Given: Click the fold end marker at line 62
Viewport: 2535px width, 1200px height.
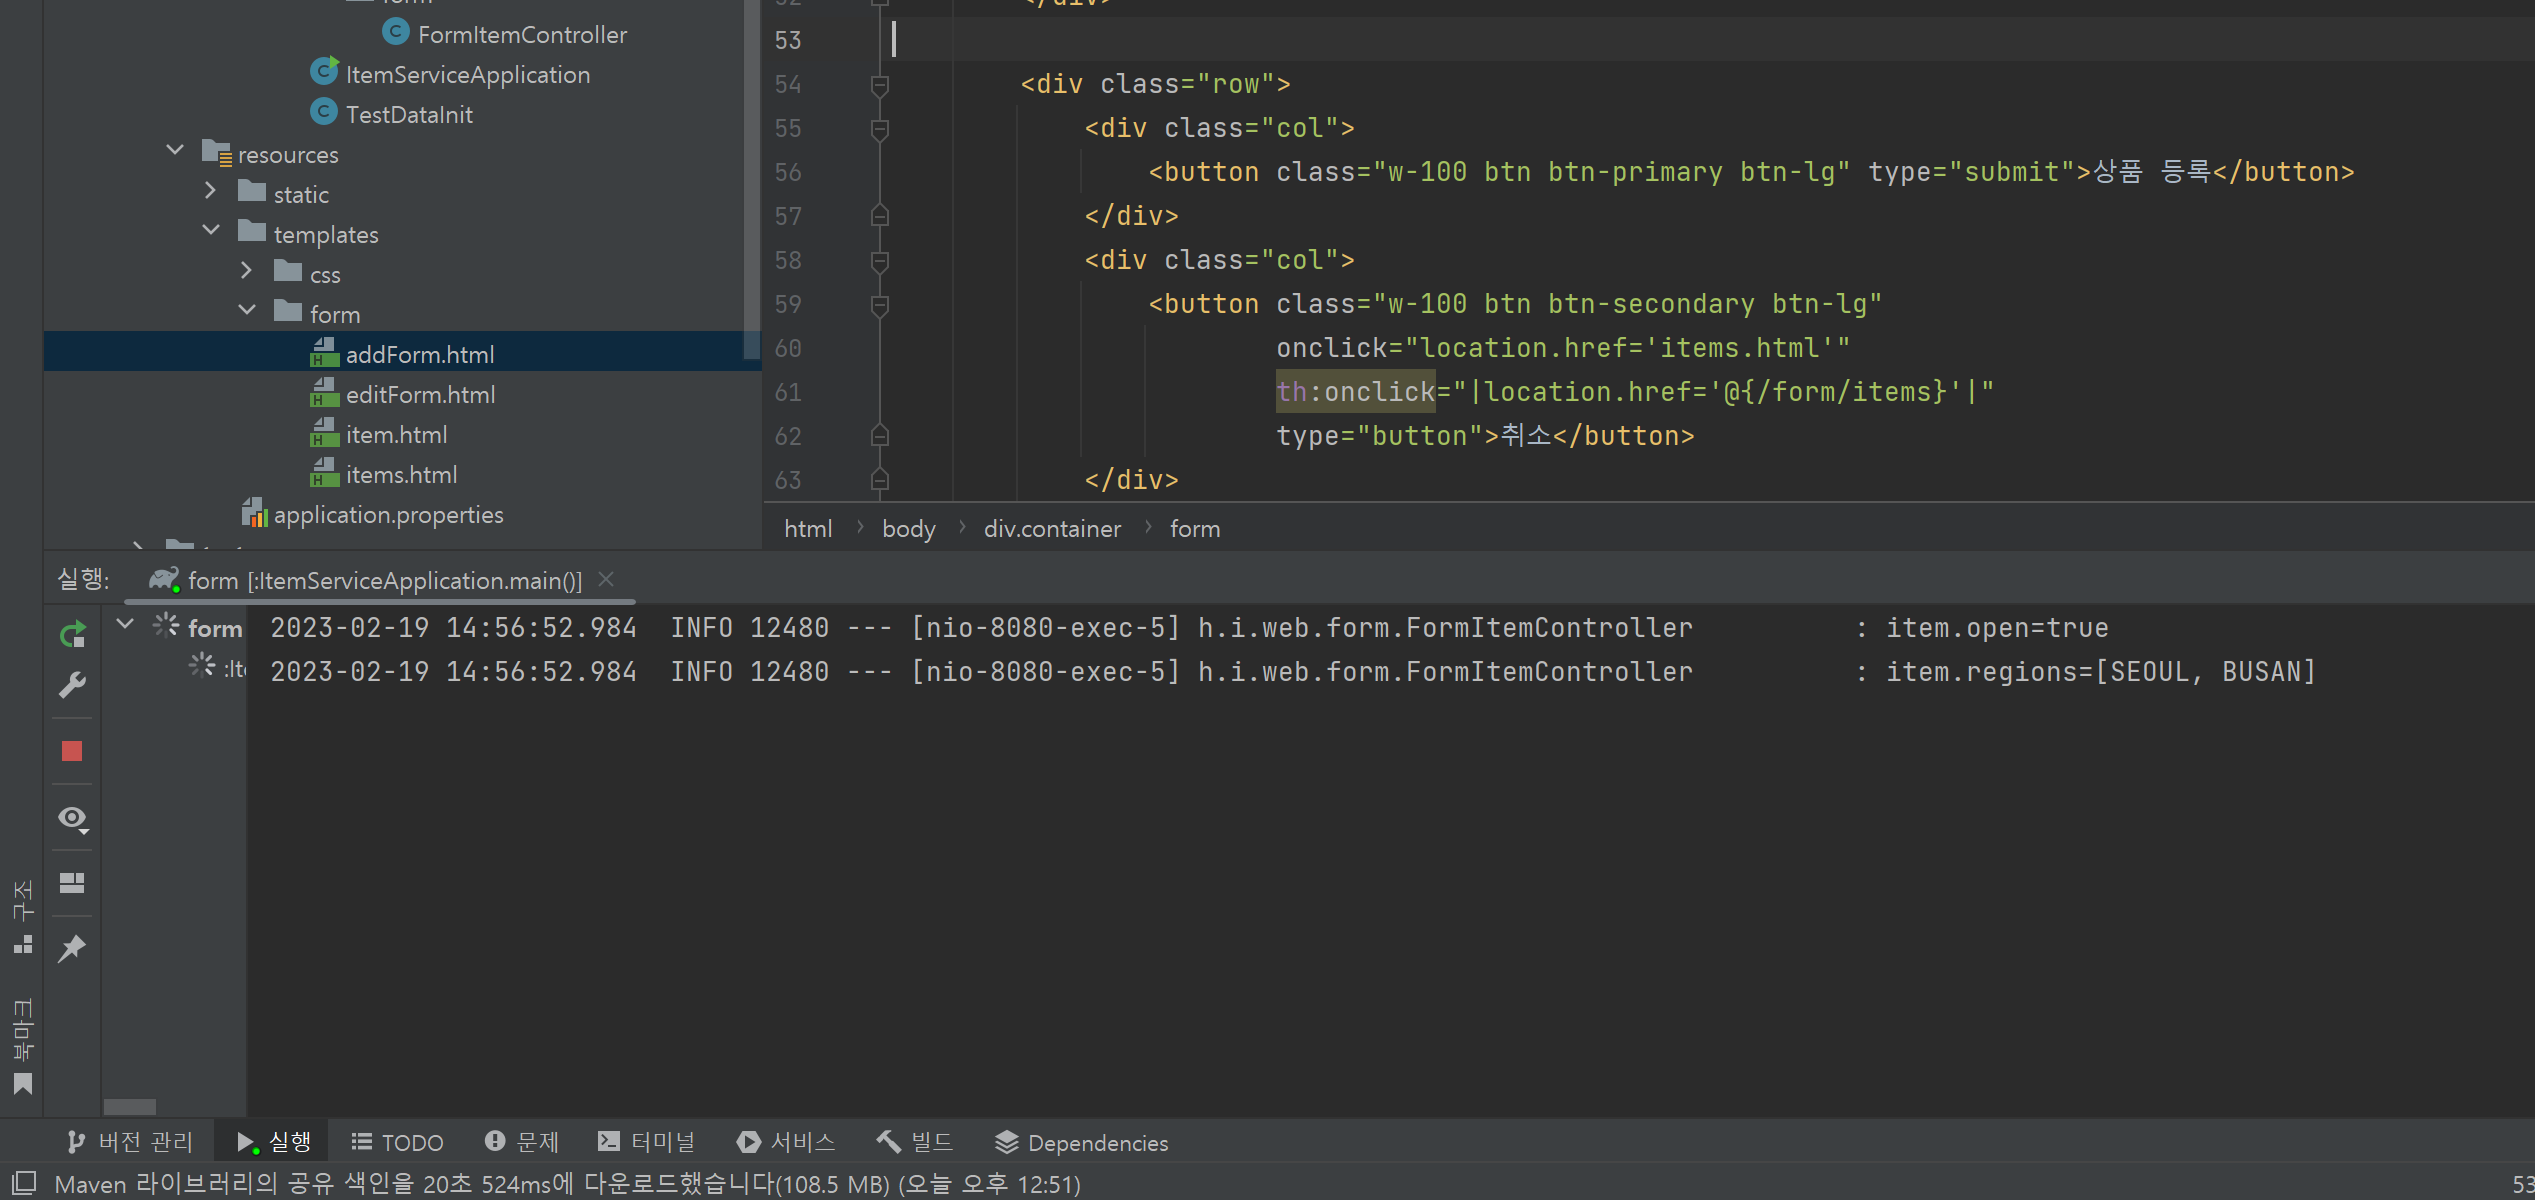Looking at the screenshot, I should [x=880, y=437].
